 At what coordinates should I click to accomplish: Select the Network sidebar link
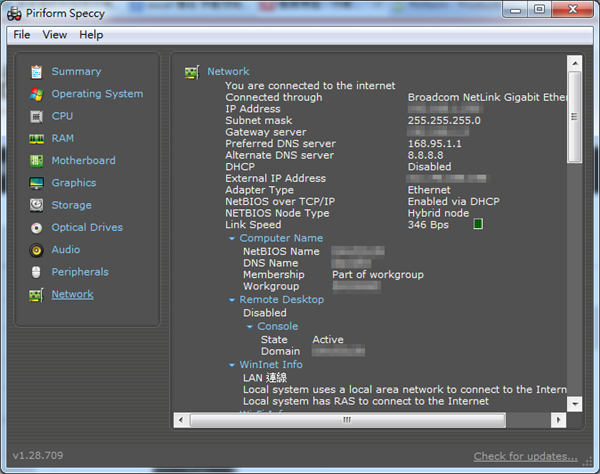tap(73, 294)
